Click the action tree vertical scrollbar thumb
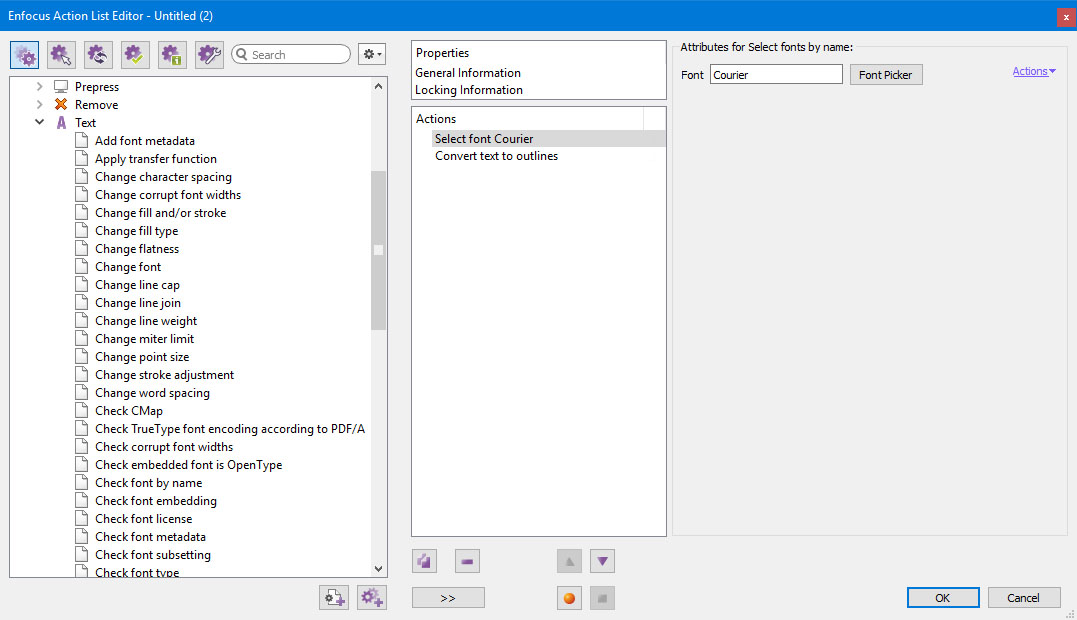 (378, 251)
